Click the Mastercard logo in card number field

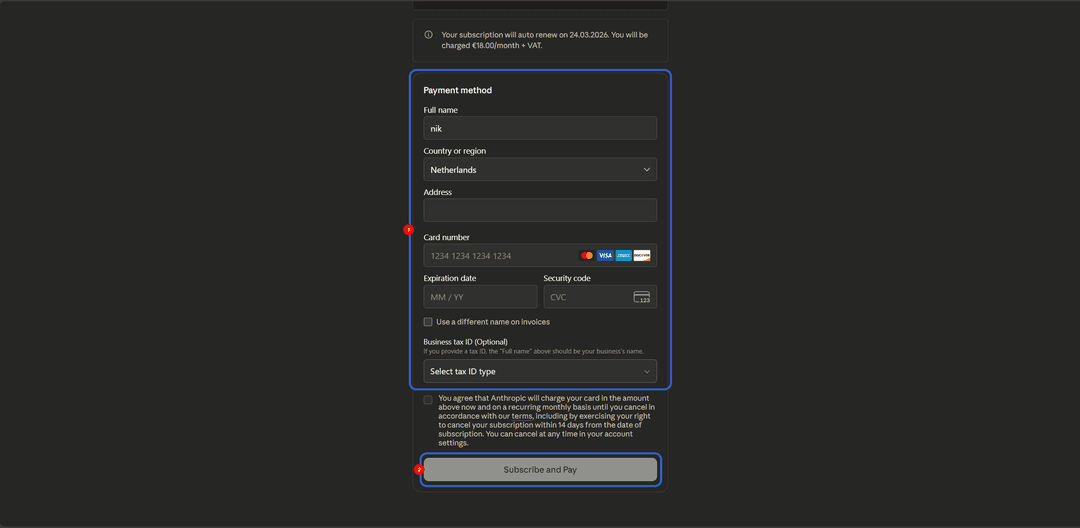pos(587,255)
